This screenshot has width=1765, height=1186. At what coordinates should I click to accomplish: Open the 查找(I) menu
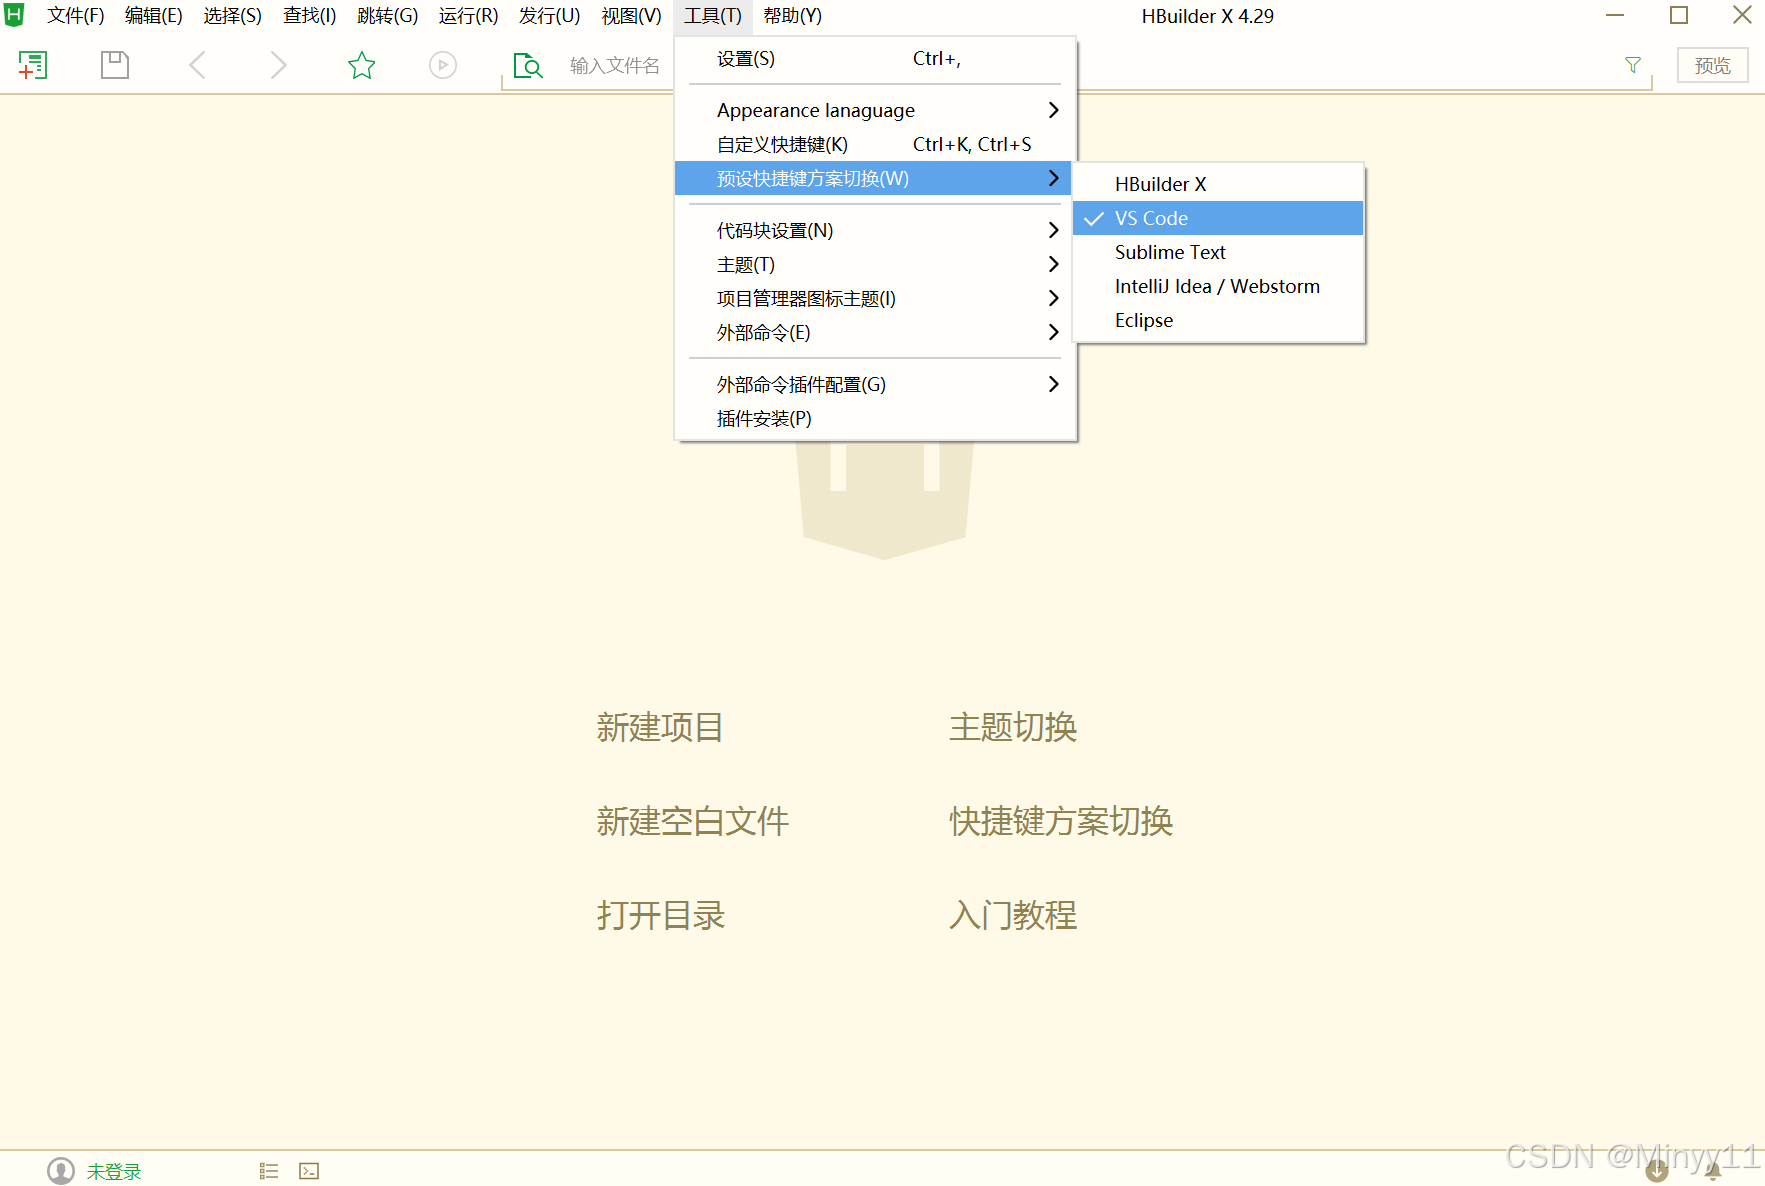click(309, 16)
